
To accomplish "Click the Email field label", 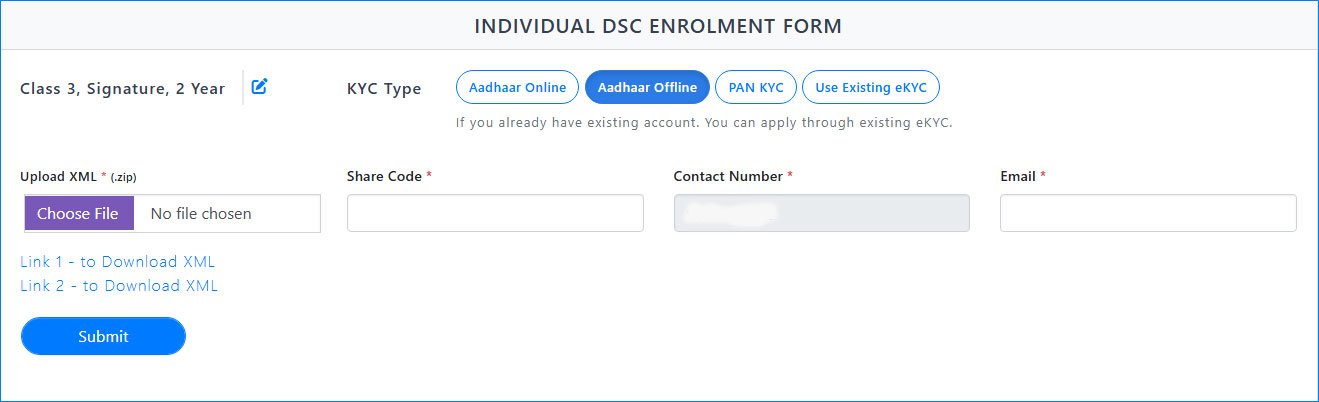I will [x=1018, y=176].
